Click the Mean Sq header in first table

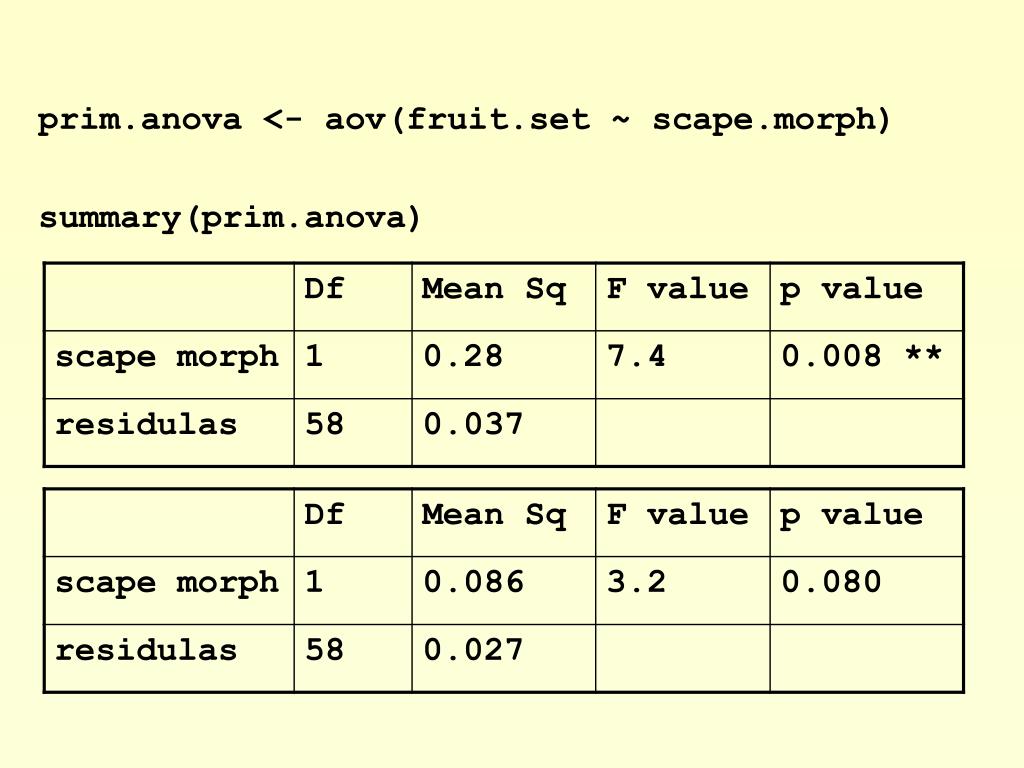[x=494, y=289]
